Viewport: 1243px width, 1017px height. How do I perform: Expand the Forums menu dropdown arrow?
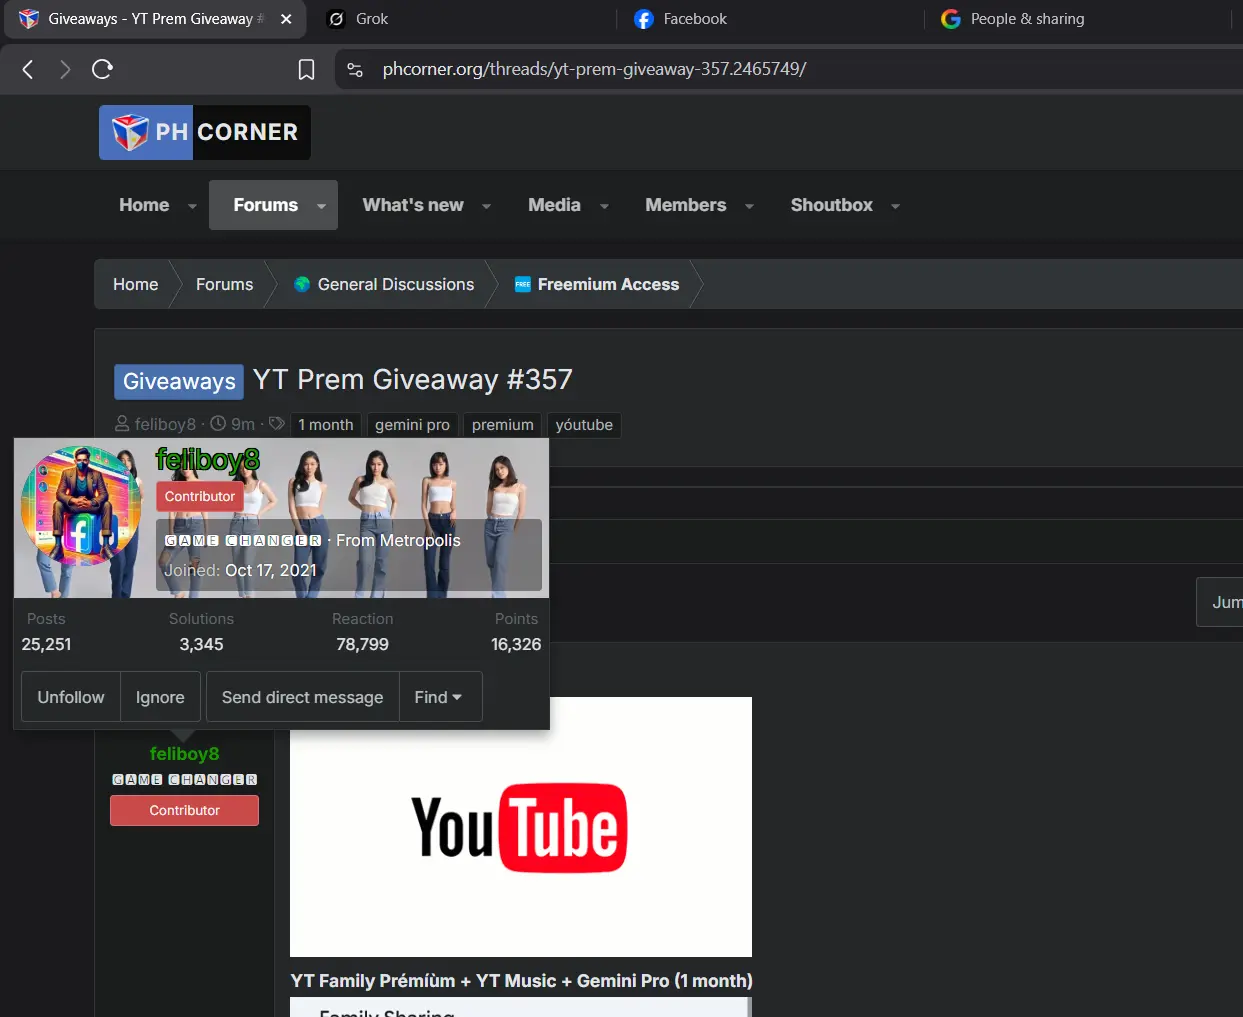click(321, 206)
